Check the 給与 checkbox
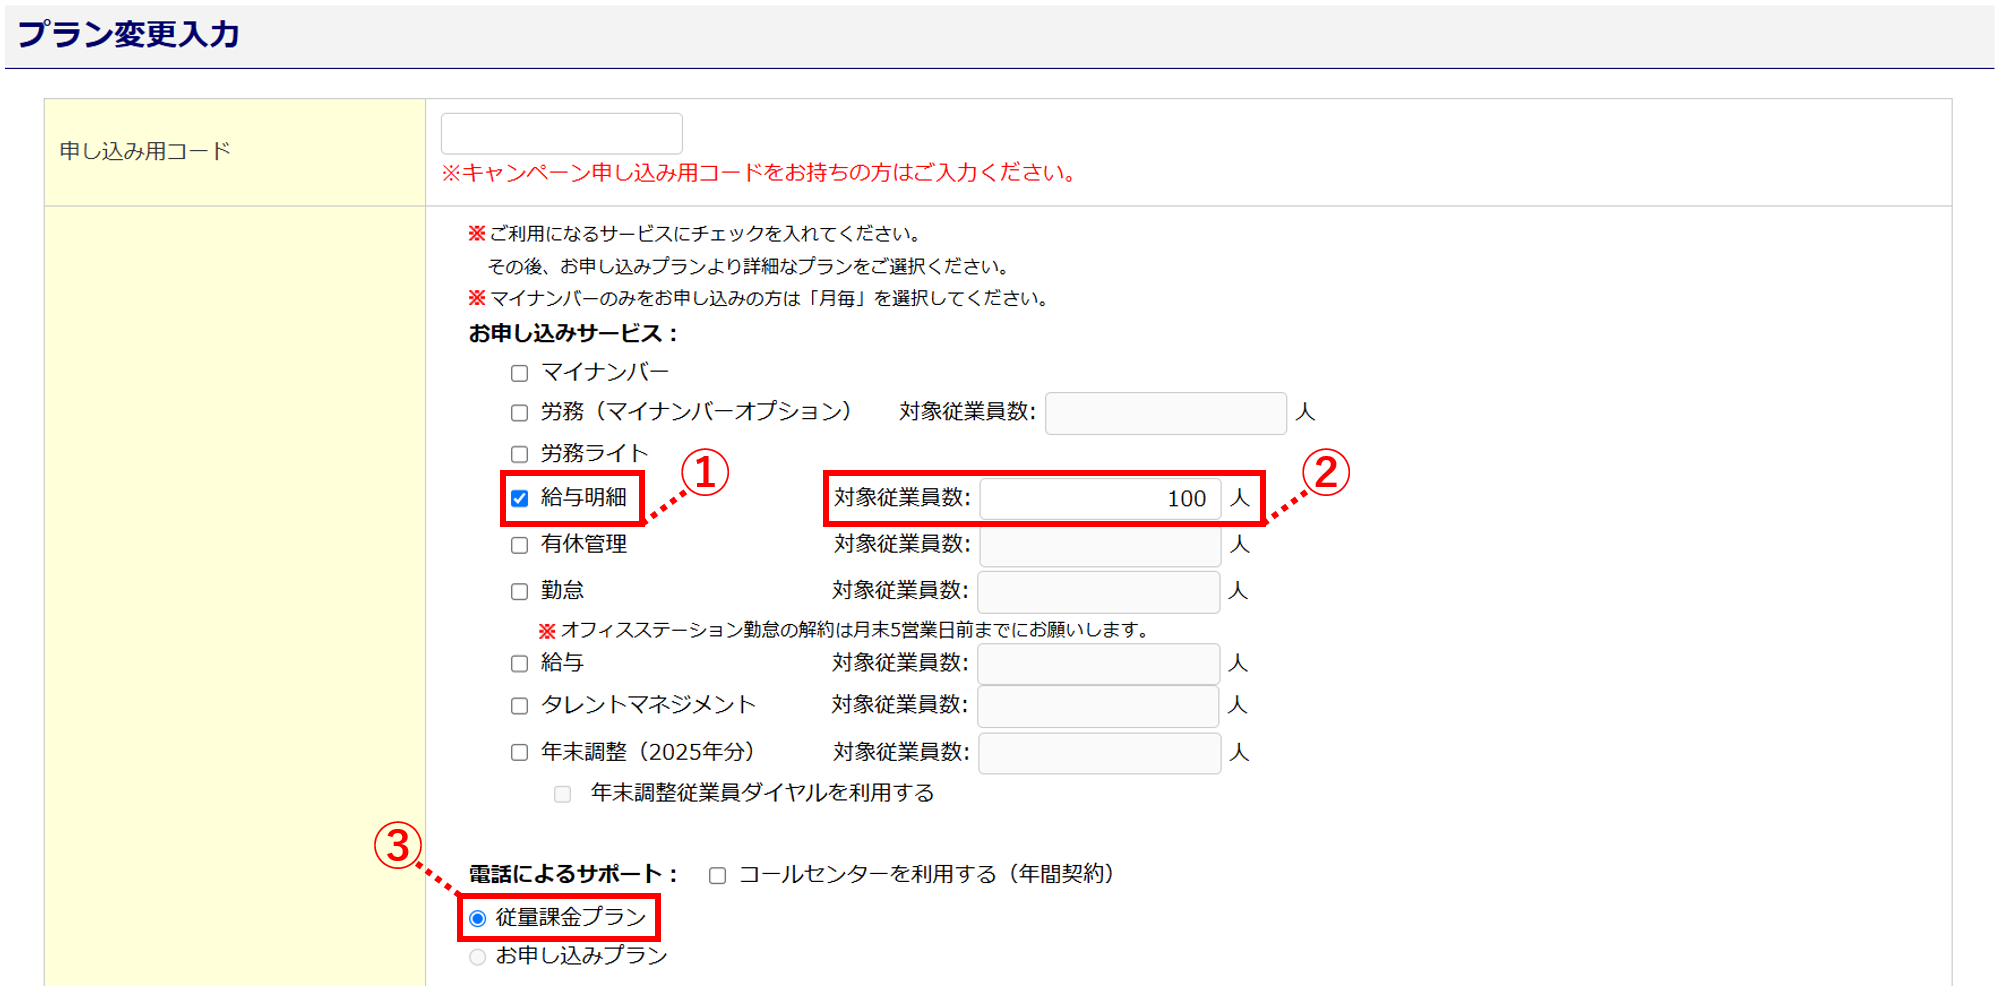This screenshot has width=1999, height=986. (x=519, y=663)
